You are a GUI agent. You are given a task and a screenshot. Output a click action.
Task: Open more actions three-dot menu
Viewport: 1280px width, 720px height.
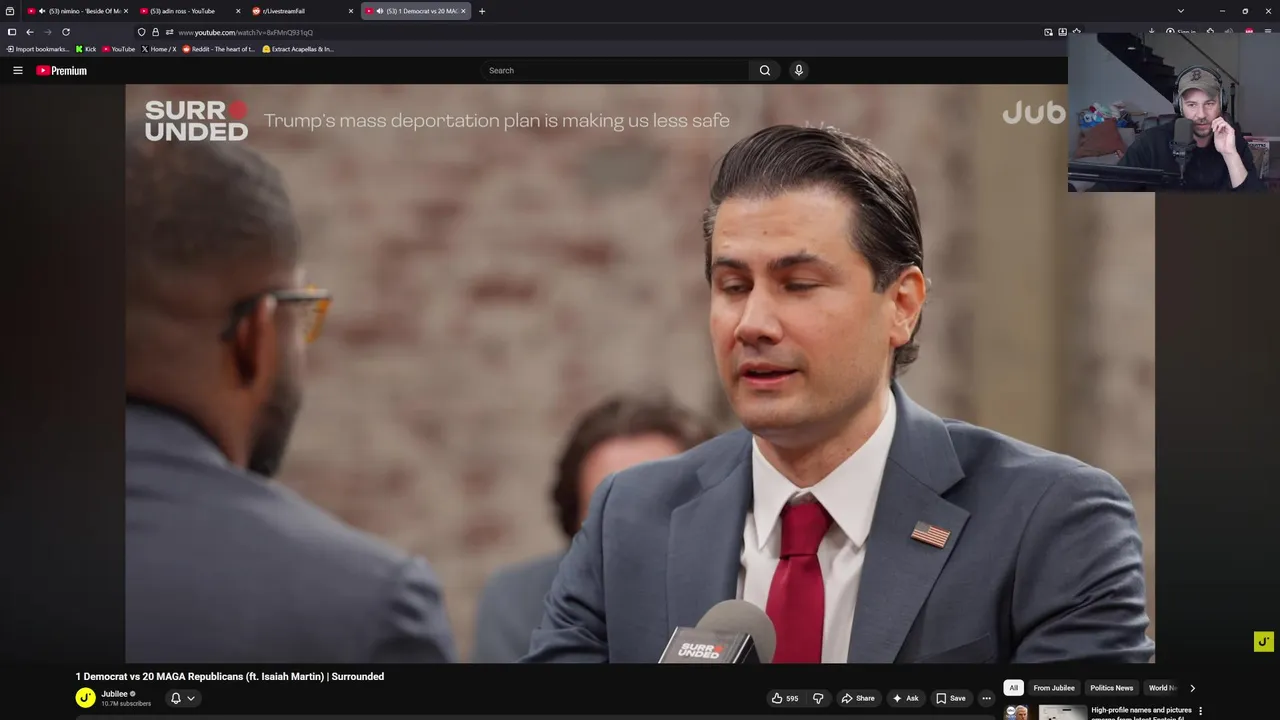pyautogui.click(x=986, y=698)
